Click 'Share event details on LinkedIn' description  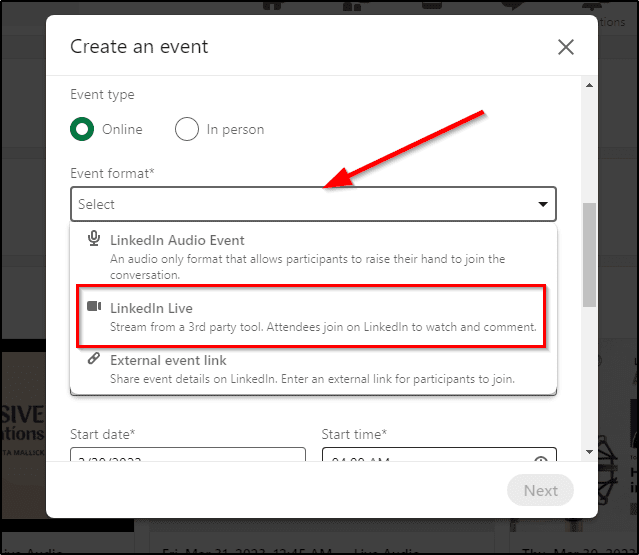(312, 379)
